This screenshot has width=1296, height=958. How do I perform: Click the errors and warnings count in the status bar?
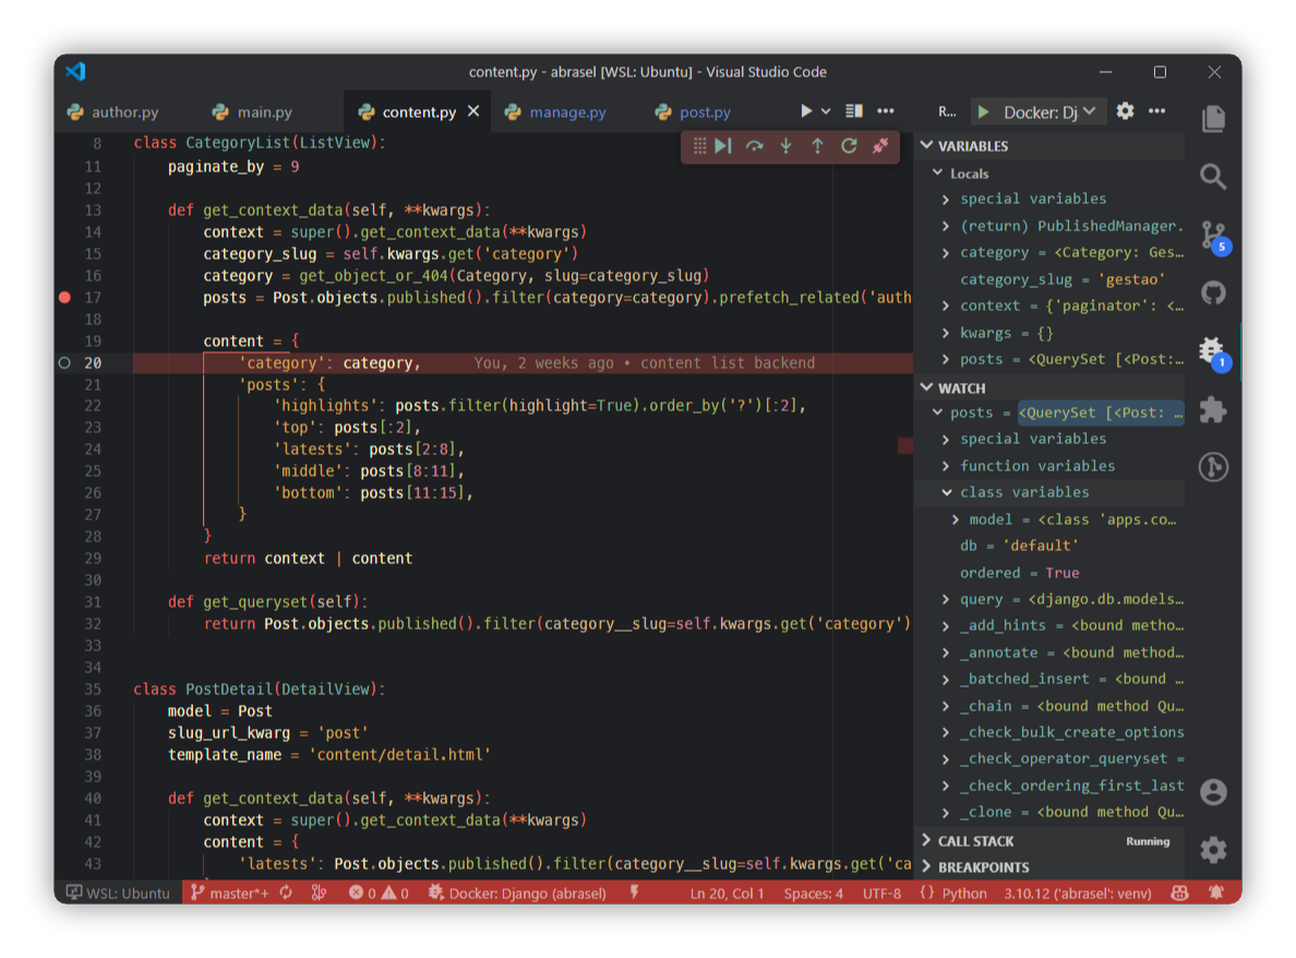click(x=379, y=893)
